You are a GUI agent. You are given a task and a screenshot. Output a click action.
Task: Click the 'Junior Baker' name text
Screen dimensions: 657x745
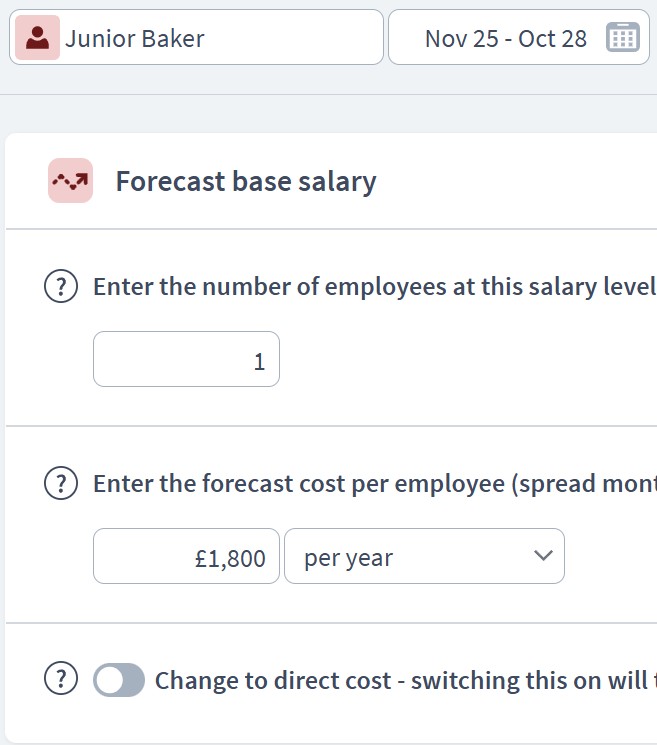pyautogui.click(x=135, y=39)
